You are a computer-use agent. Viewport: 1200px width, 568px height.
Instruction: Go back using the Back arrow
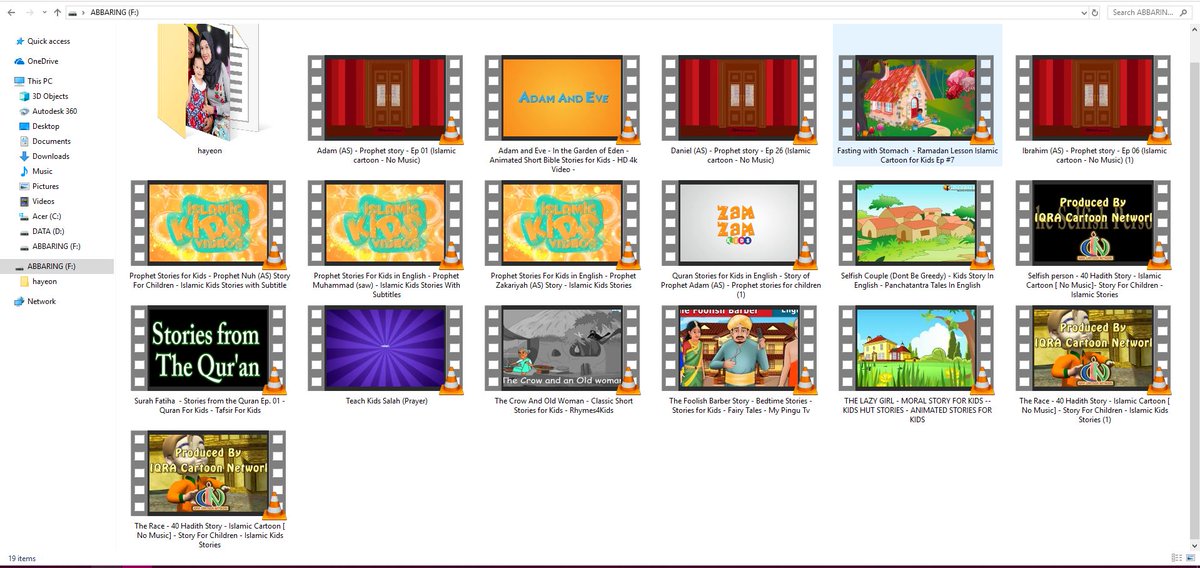point(9,13)
